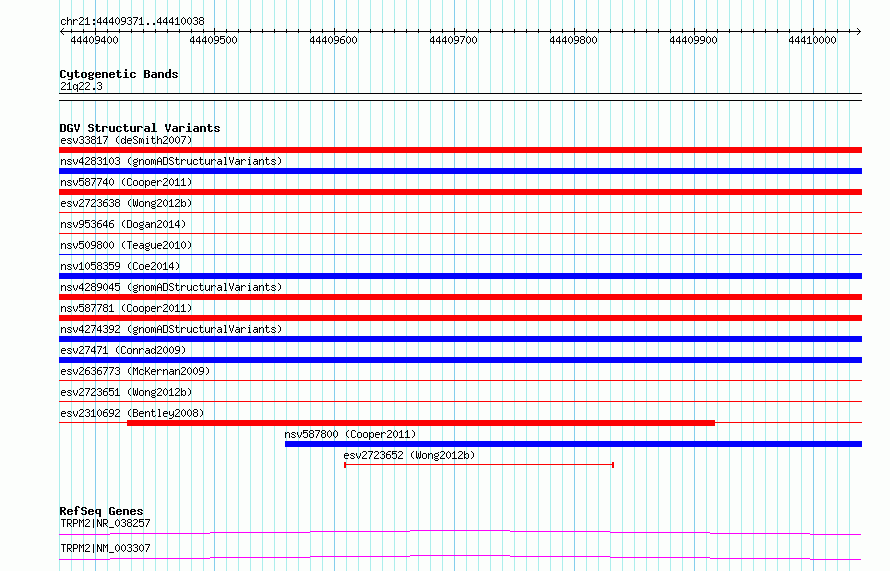Click the RefSeq Genes track title
Image resolution: width=890 pixels, height=571 pixels.
(x=101, y=511)
